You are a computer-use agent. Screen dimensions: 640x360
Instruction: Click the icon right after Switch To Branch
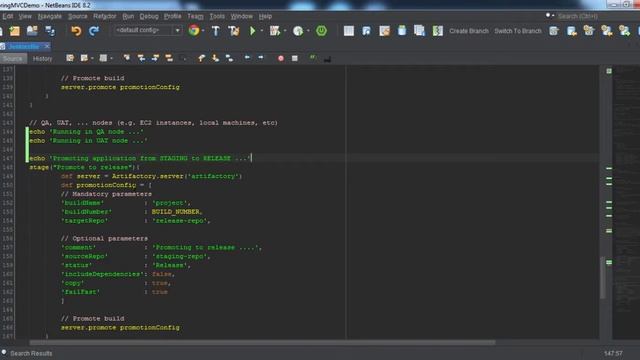coord(554,31)
